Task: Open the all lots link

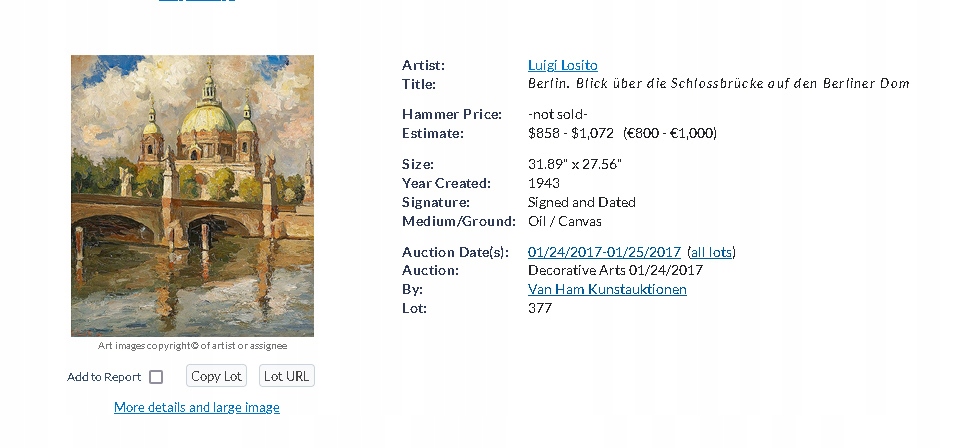Action: tap(711, 252)
